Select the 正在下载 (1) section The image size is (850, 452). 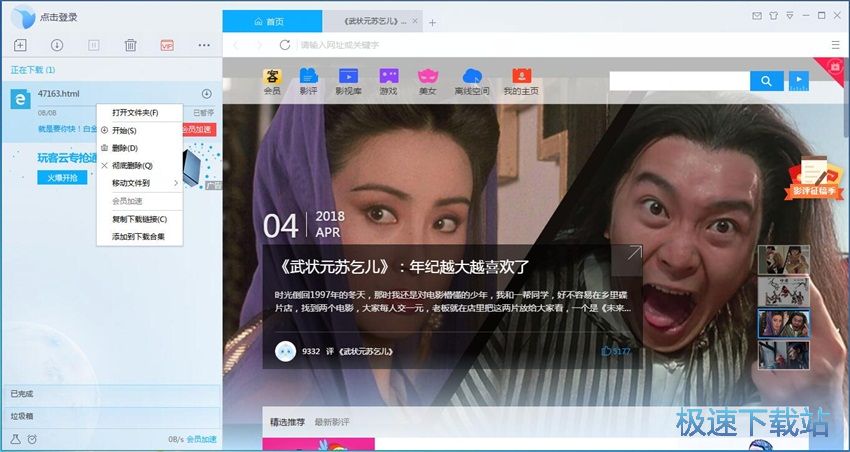coord(33,70)
